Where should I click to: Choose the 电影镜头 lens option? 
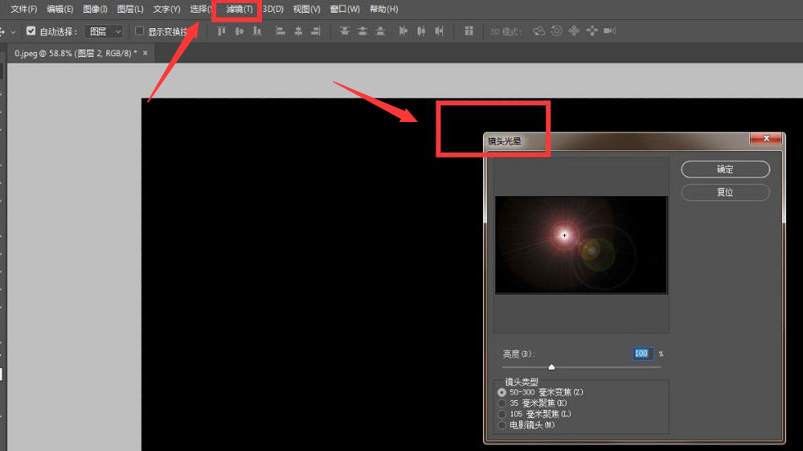tap(502, 425)
